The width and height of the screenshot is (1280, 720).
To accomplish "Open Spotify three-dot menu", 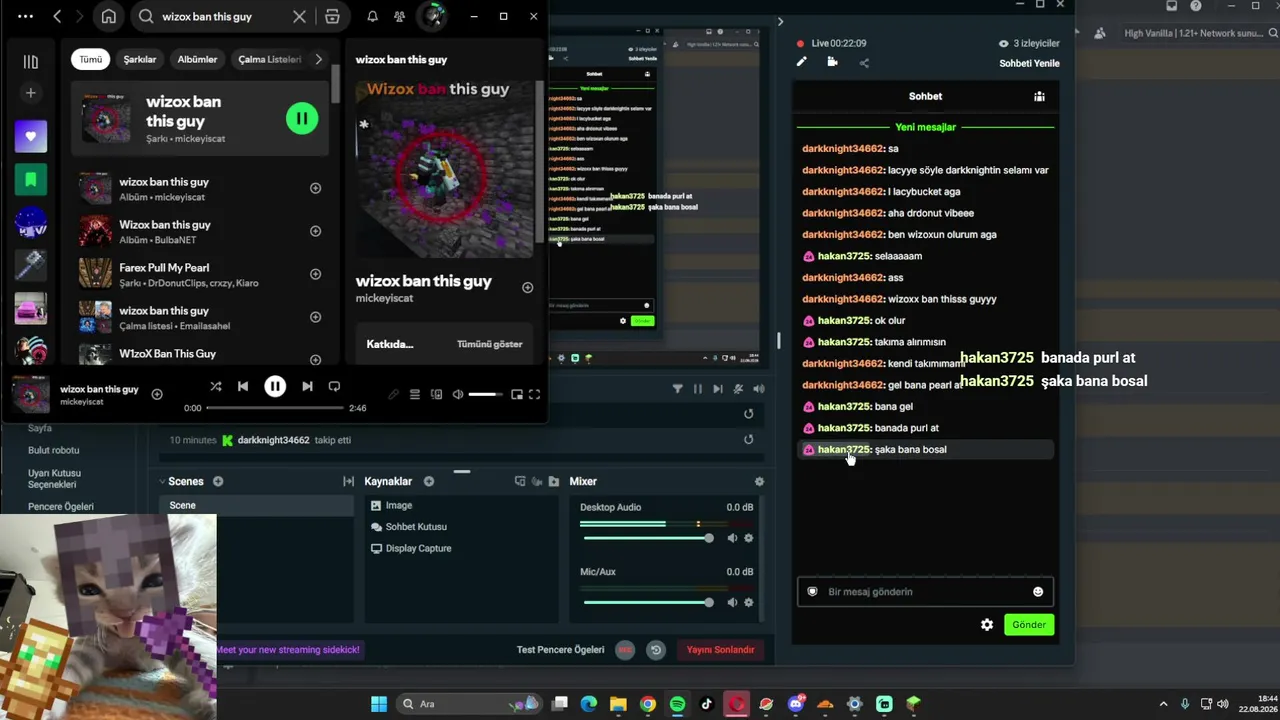I will pos(25,16).
